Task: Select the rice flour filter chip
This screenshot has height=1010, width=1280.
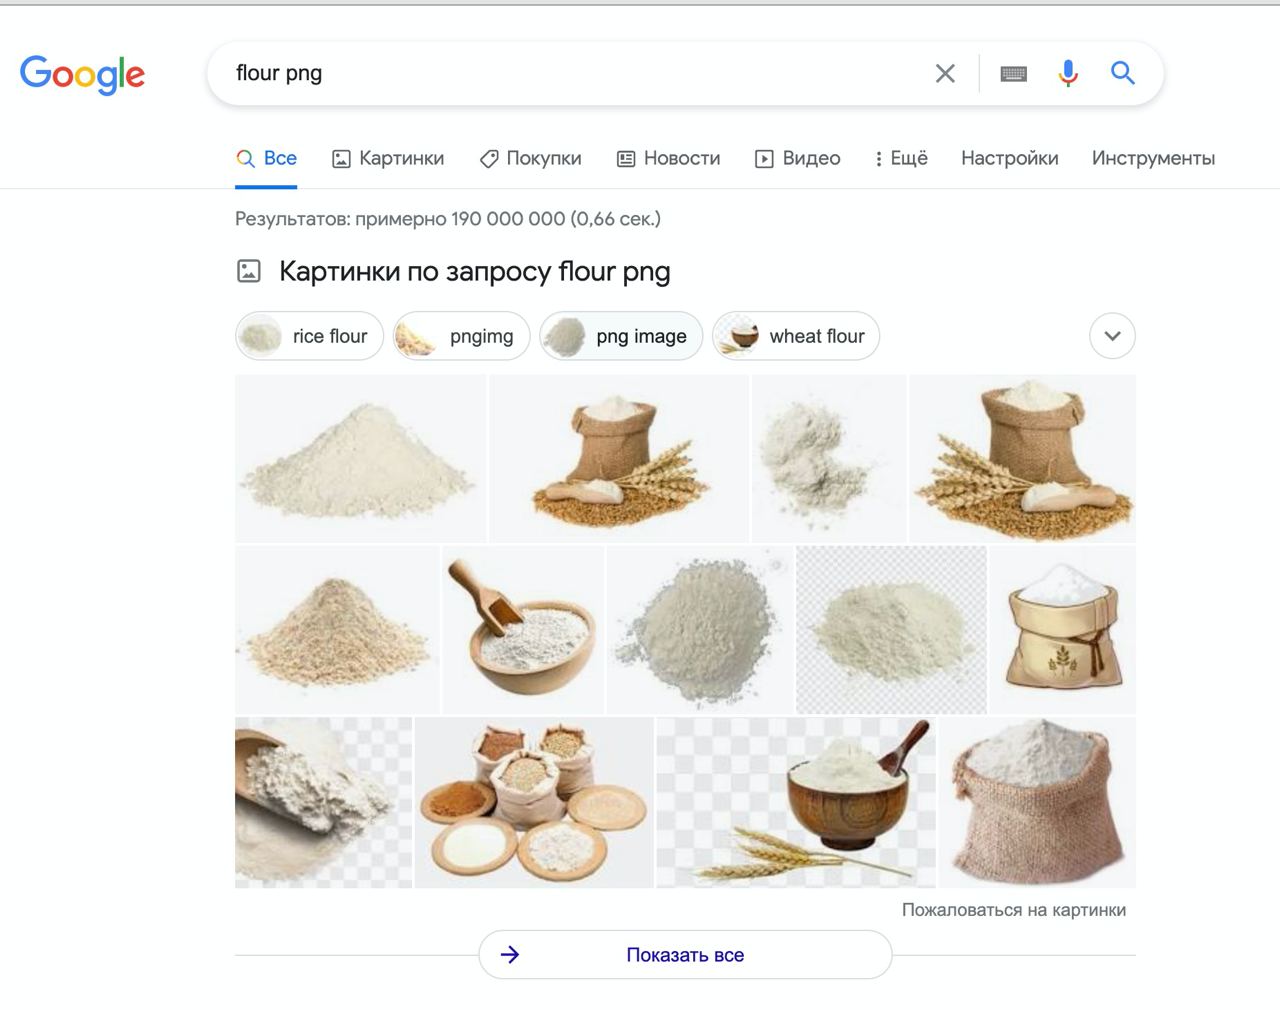Action: point(310,336)
